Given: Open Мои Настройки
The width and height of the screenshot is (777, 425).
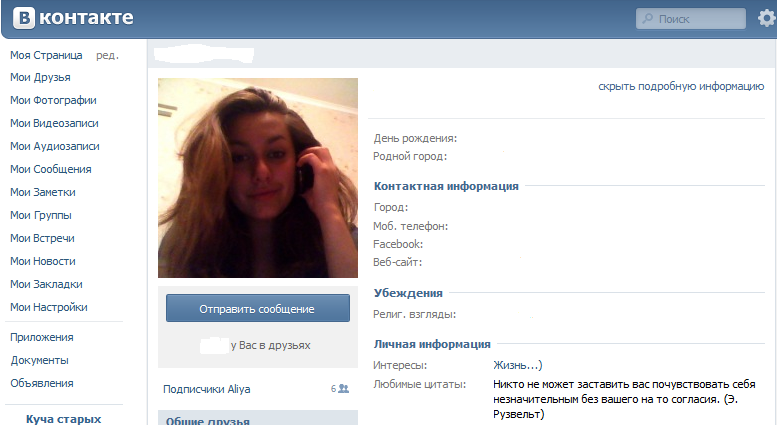Looking at the screenshot, I should click(x=49, y=307).
